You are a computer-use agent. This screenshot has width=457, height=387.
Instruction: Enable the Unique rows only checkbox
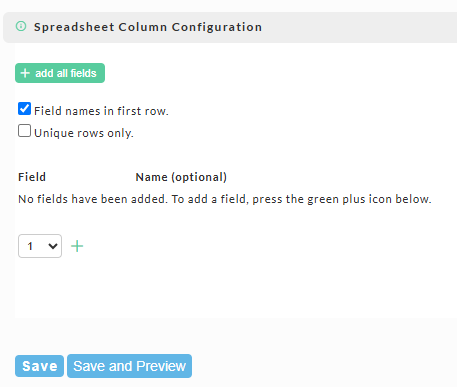coord(24,131)
